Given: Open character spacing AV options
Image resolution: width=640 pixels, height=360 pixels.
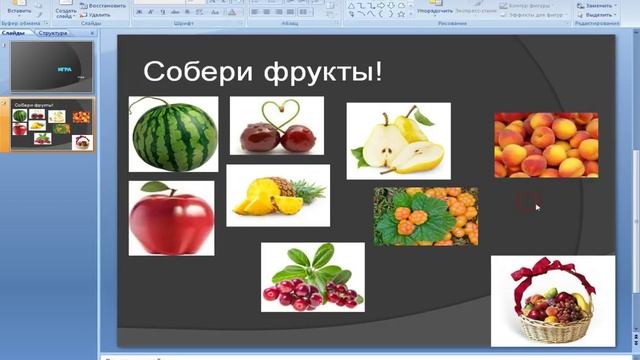Looking at the screenshot, I should 199,12.
